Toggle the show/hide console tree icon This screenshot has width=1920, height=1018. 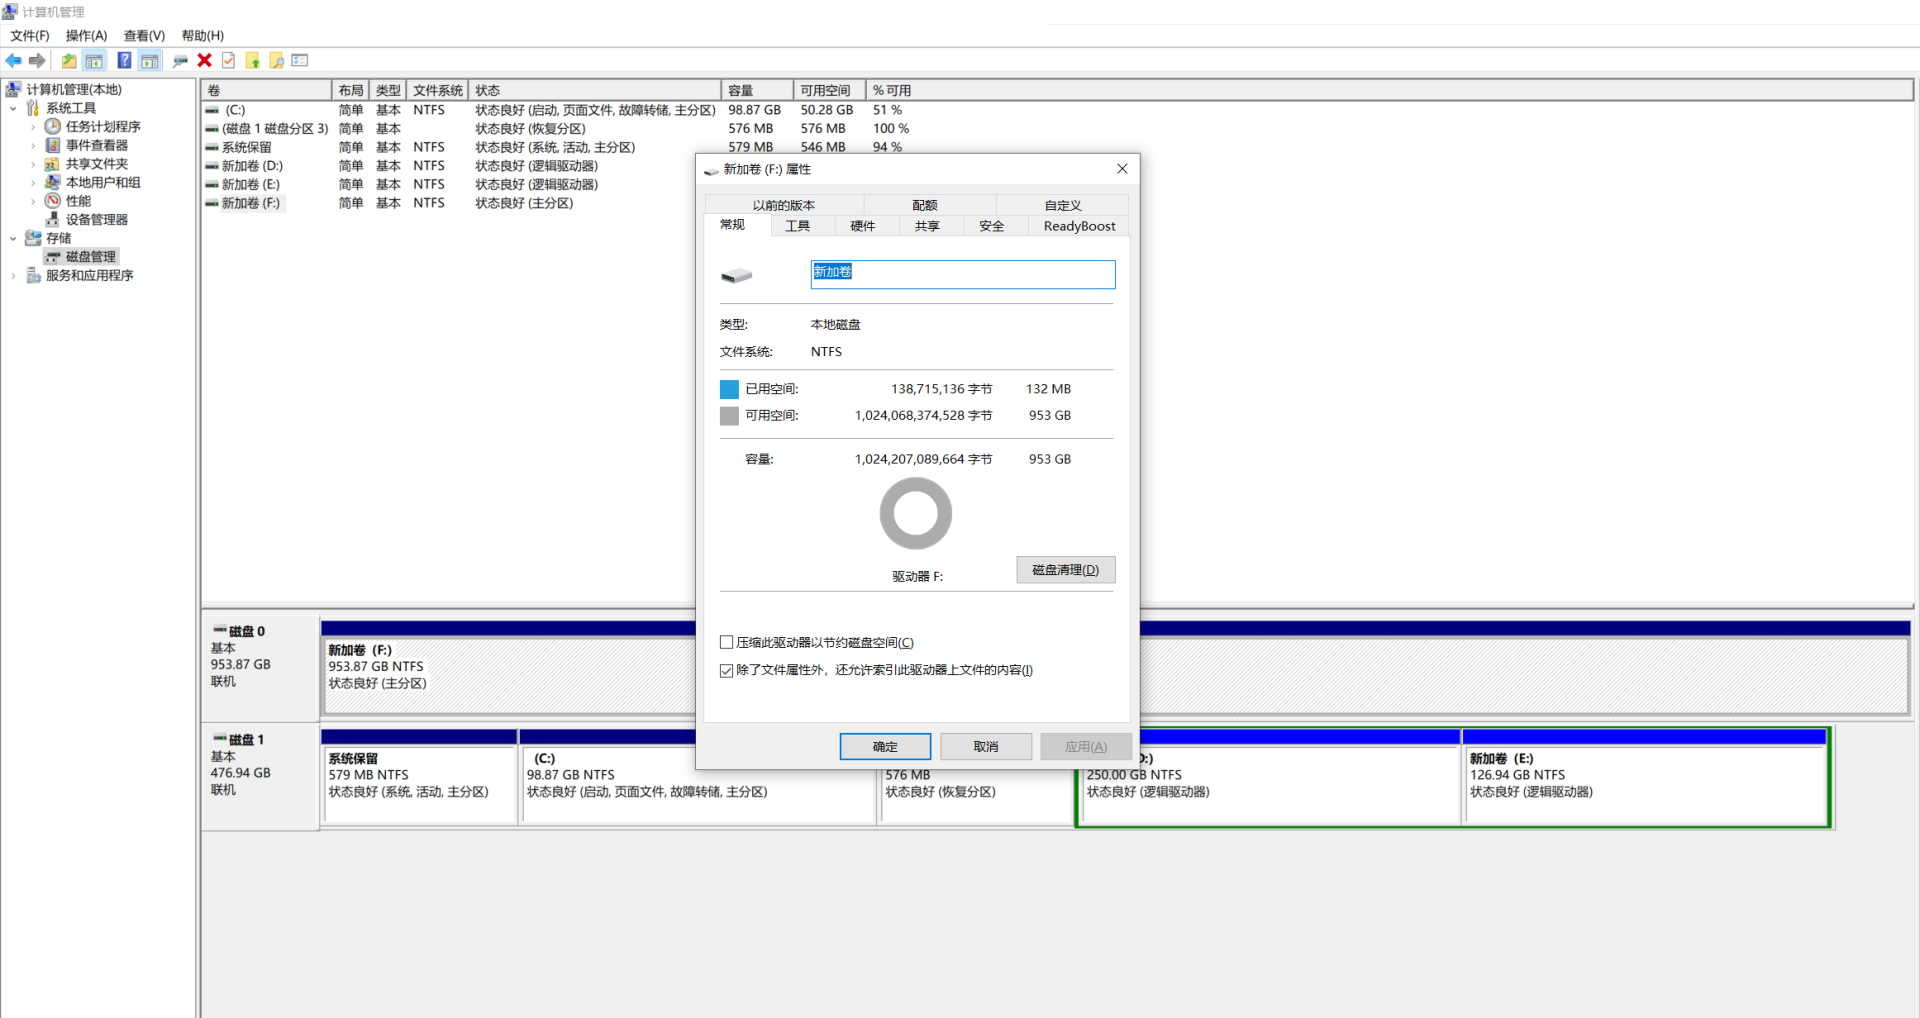93,60
